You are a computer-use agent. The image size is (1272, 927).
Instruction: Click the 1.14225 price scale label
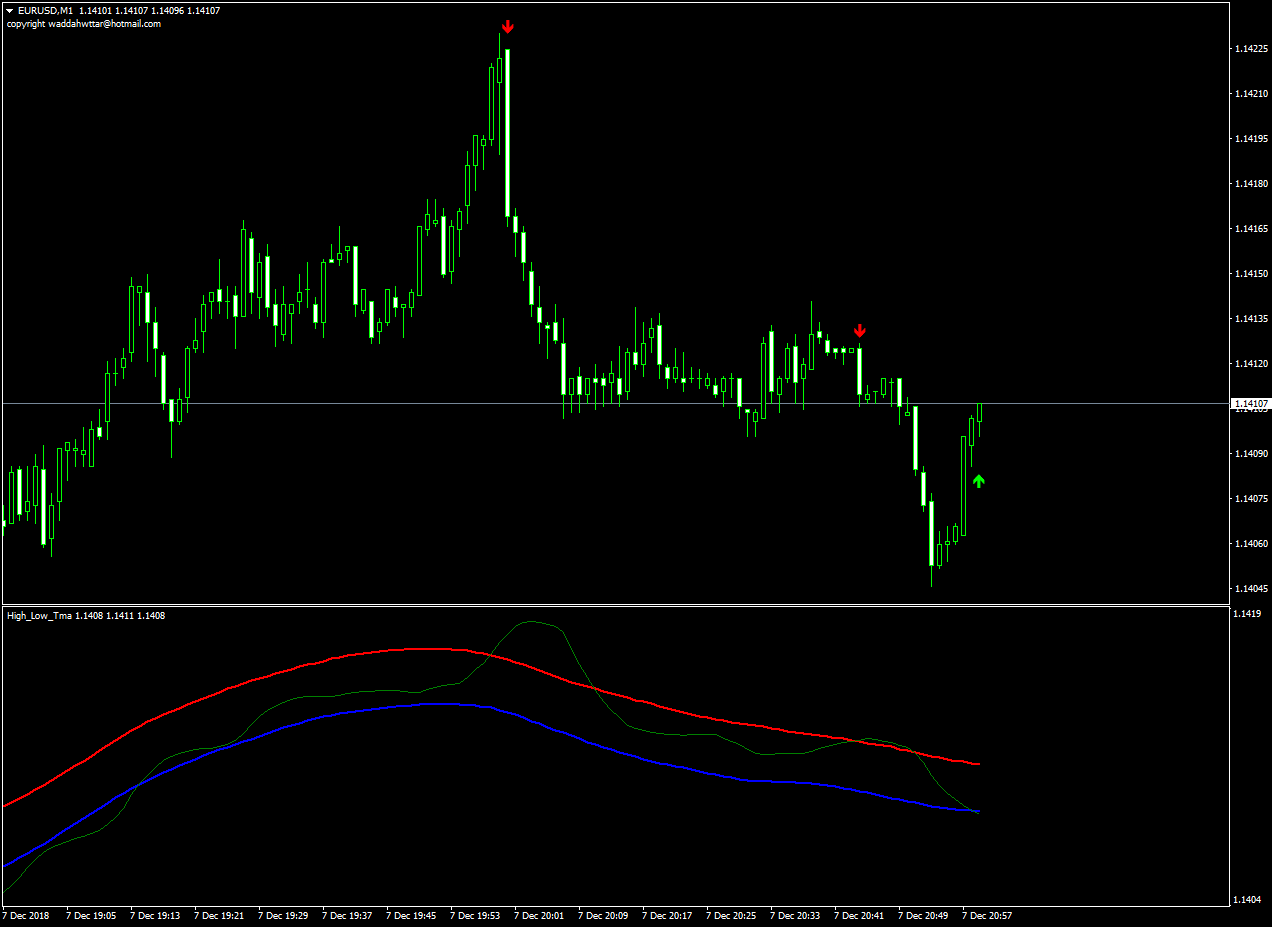1252,49
